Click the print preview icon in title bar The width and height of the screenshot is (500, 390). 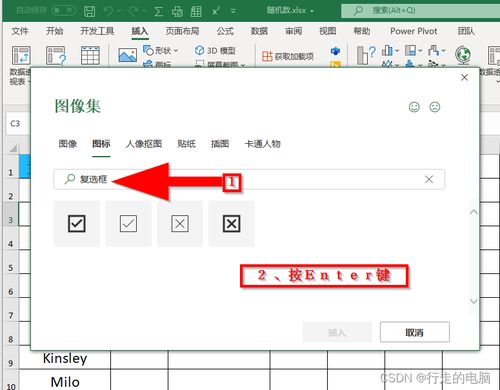tap(177, 11)
